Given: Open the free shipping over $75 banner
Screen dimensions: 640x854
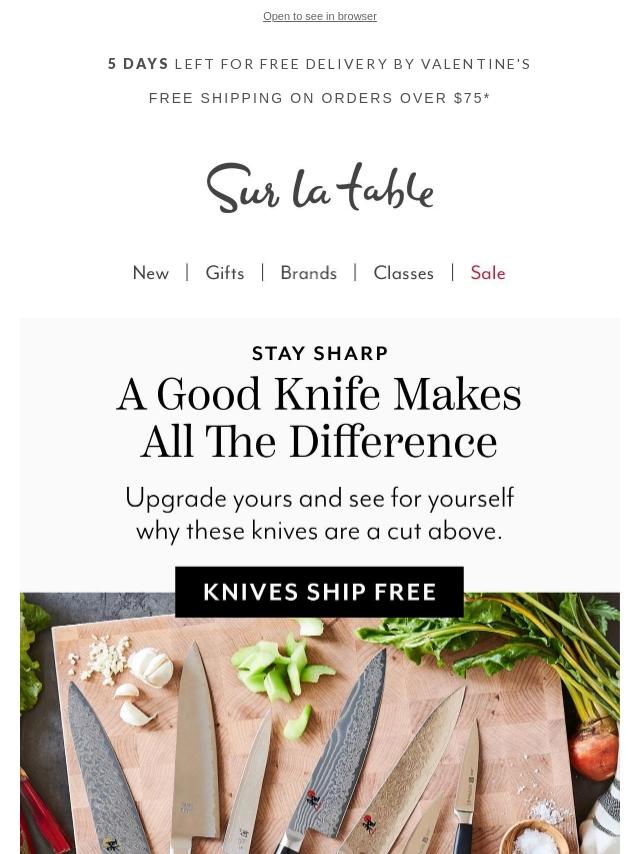Looking at the screenshot, I should click(x=319, y=98).
